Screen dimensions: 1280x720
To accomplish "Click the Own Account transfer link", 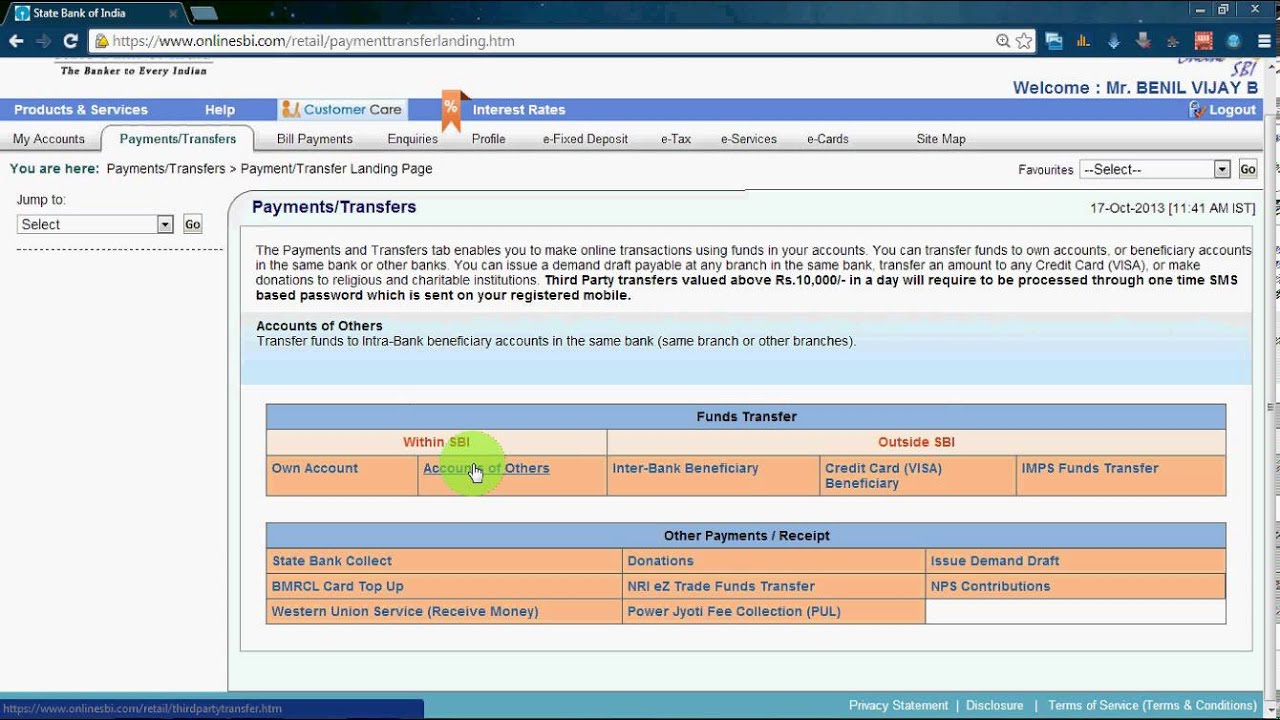I will click(315, 468).
